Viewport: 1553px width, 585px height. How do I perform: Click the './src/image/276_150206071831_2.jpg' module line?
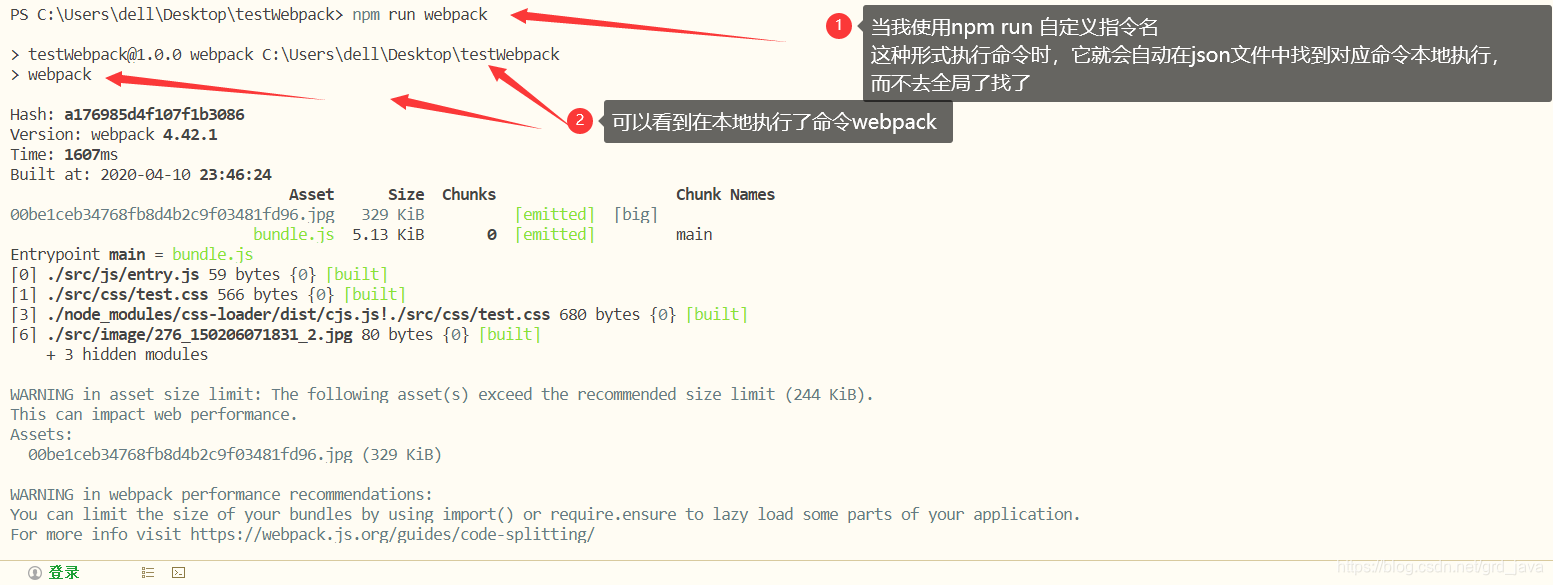click(x=276, y=334)
